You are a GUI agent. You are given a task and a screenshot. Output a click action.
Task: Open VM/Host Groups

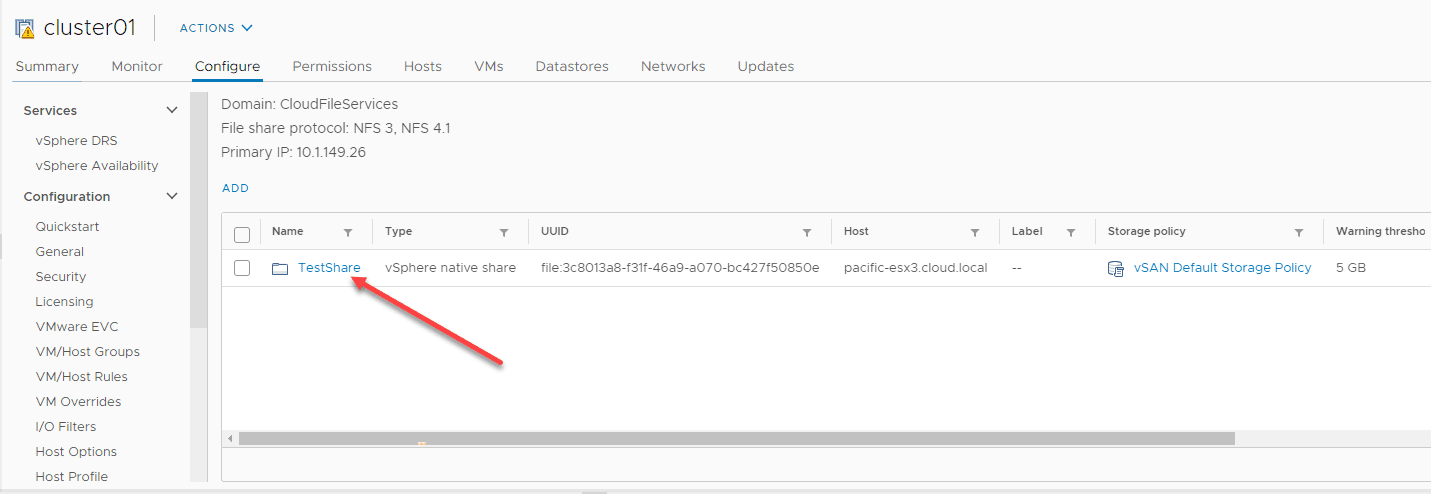87,352
